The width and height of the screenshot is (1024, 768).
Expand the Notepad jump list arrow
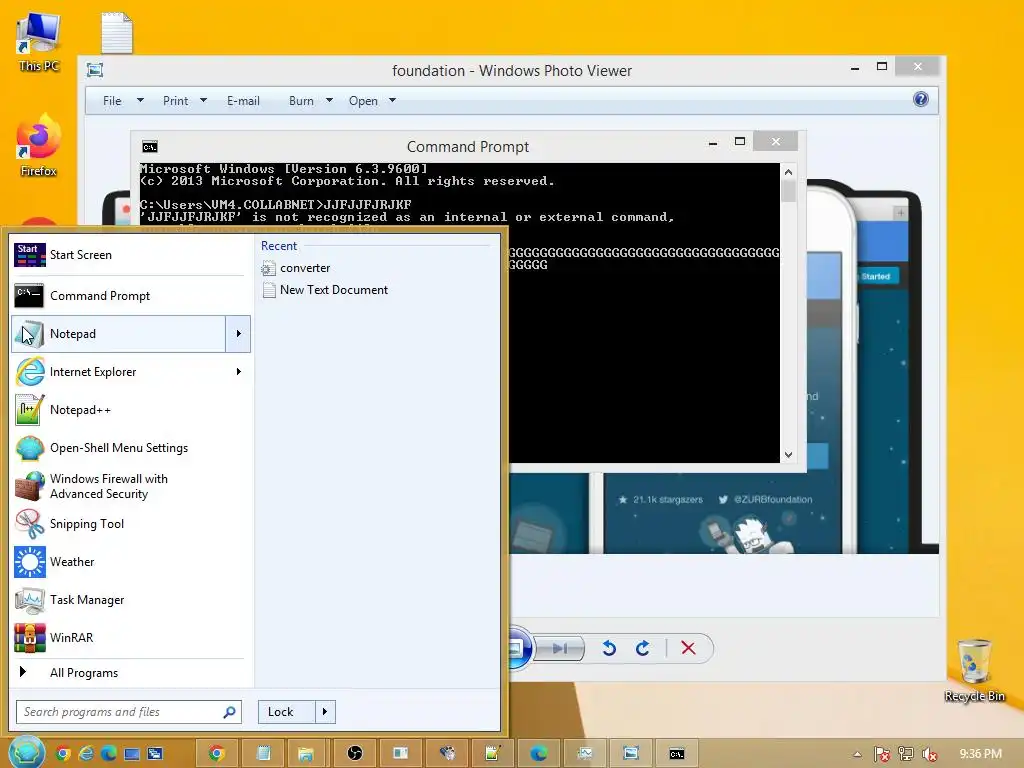[238, 334]
